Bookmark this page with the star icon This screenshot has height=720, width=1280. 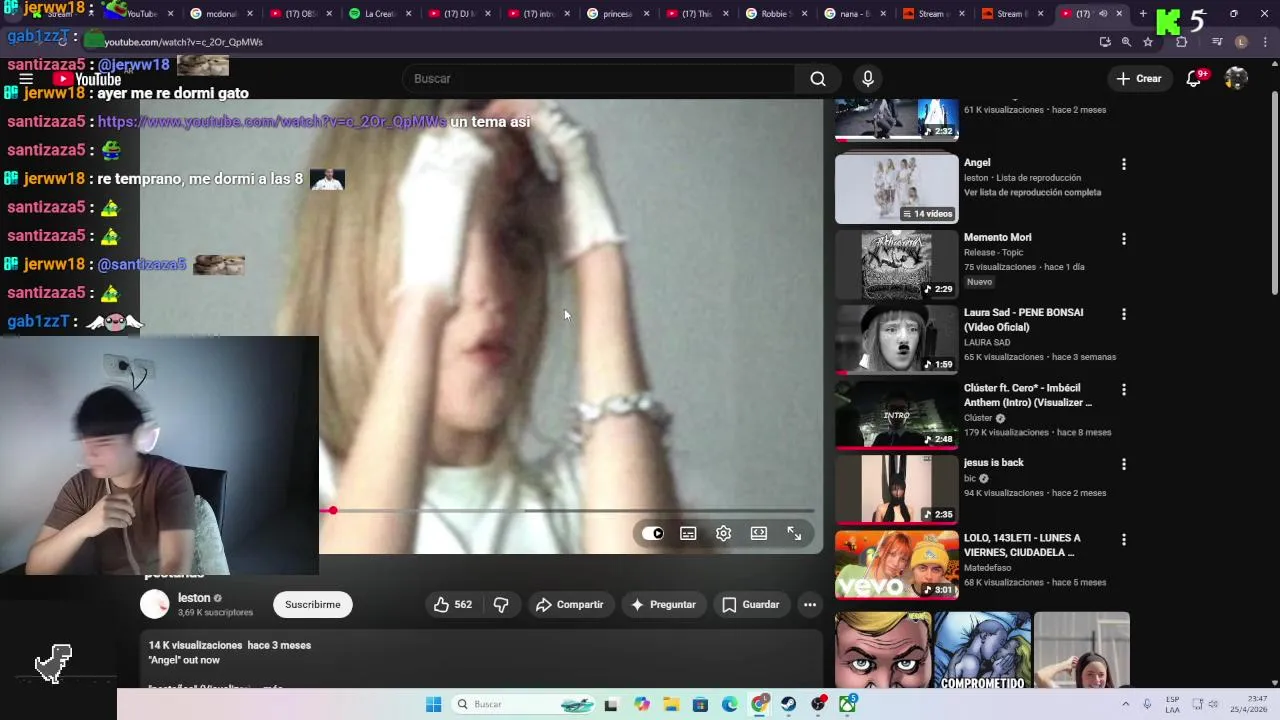(x=1148, y=42)
